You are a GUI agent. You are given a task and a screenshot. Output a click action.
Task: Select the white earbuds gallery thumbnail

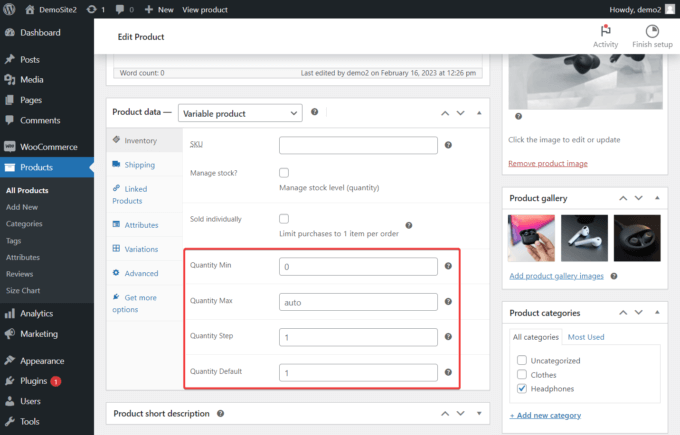(584, 238)
